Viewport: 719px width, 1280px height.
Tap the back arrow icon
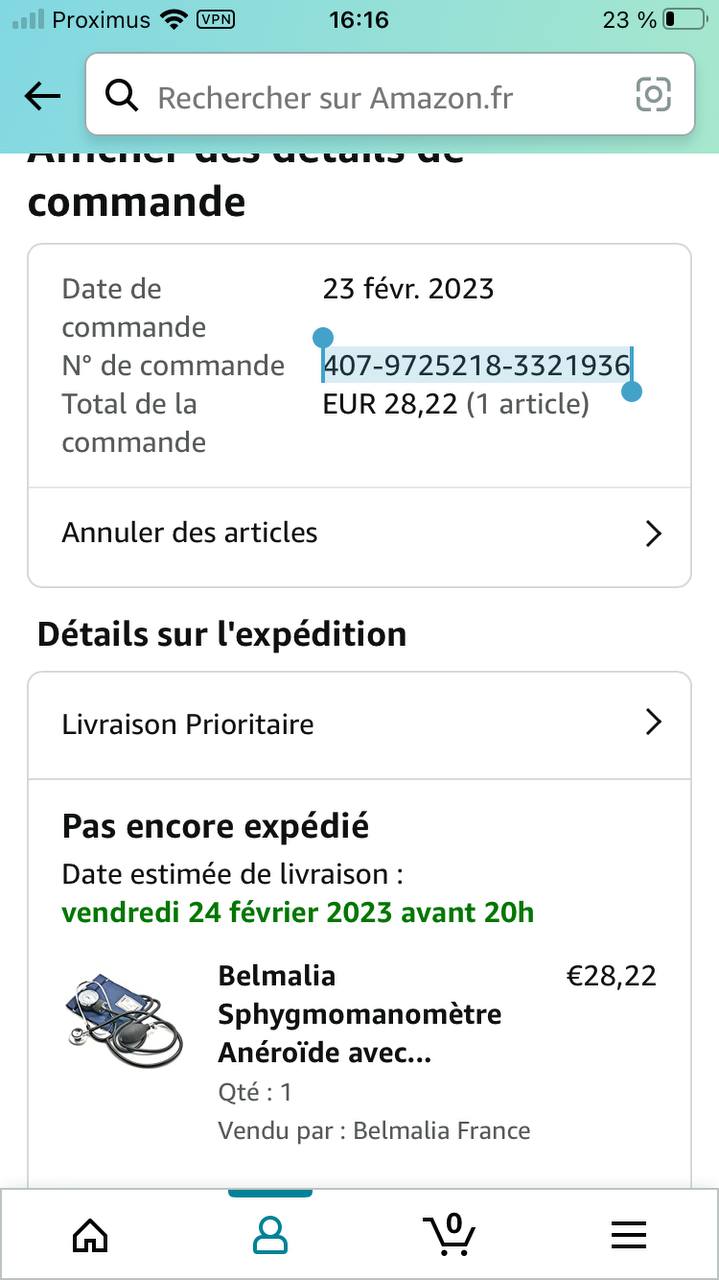click(x=42, y=96)
